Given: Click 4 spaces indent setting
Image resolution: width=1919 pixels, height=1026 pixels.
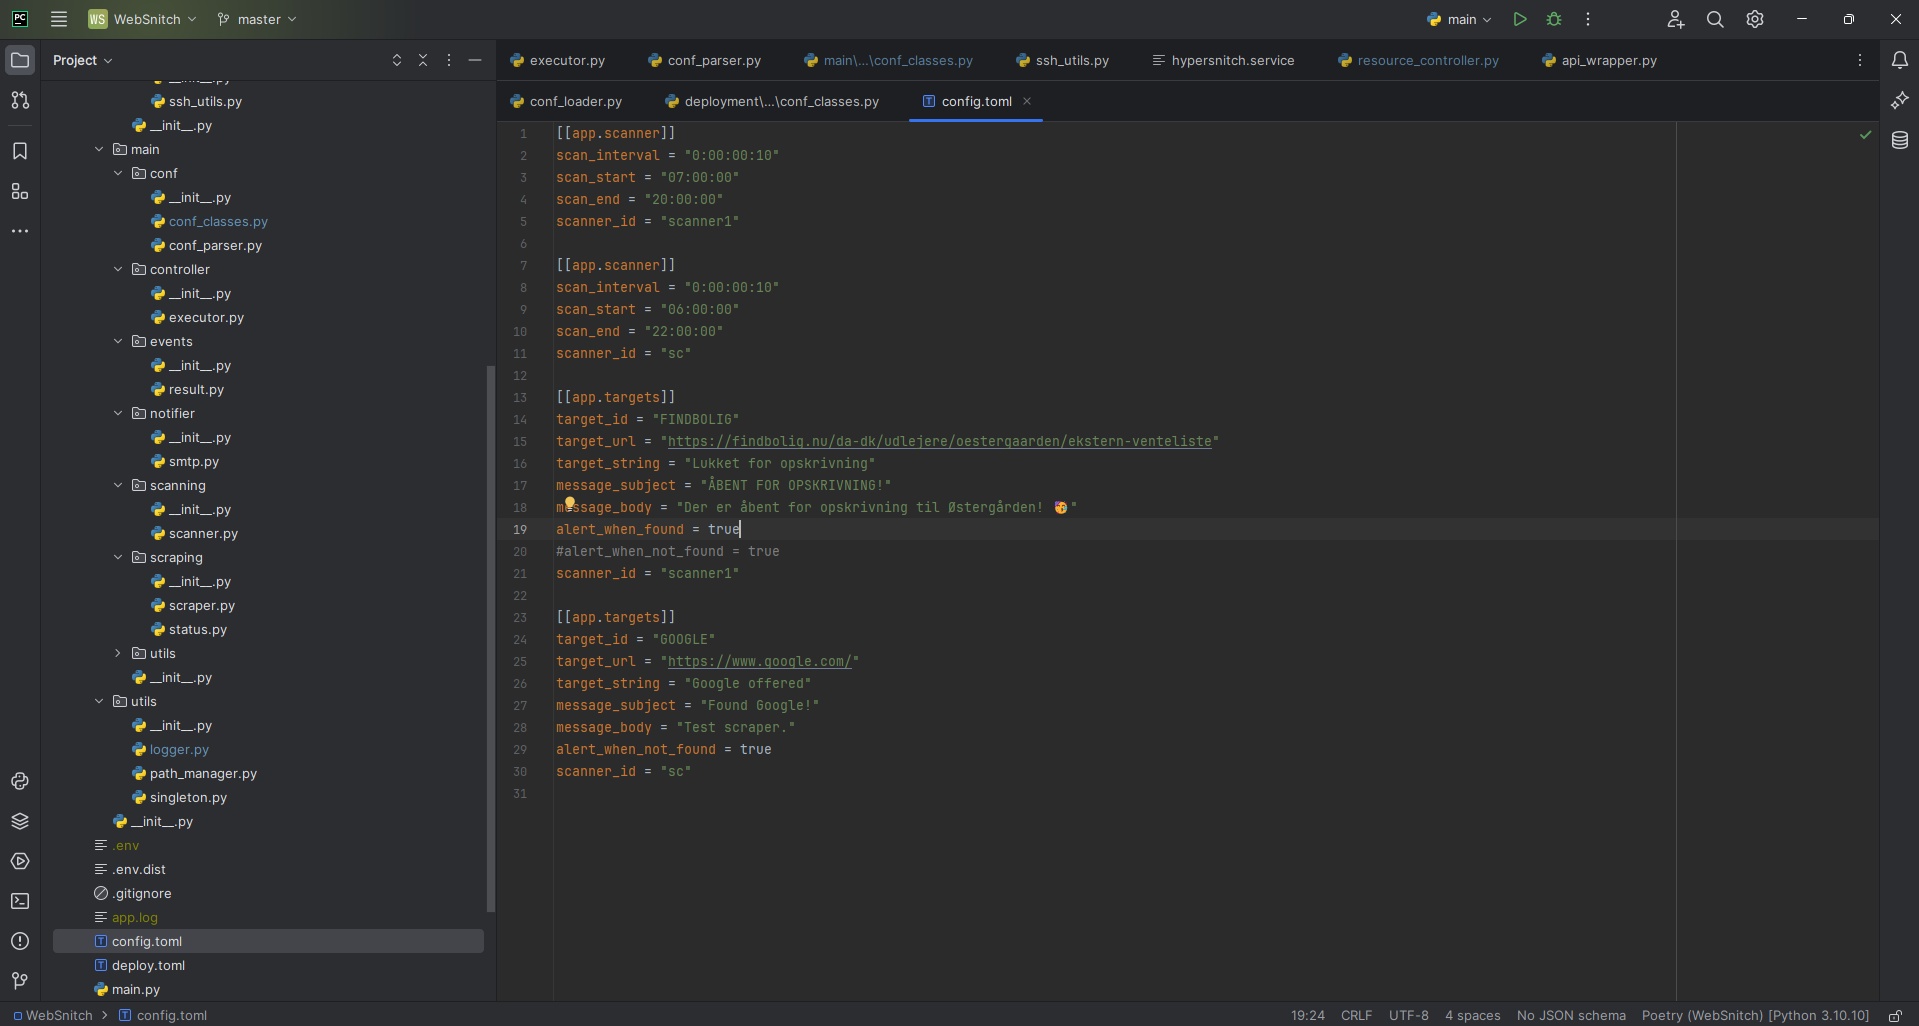Looking at the screenshot, I should tap(1472, 1015).
